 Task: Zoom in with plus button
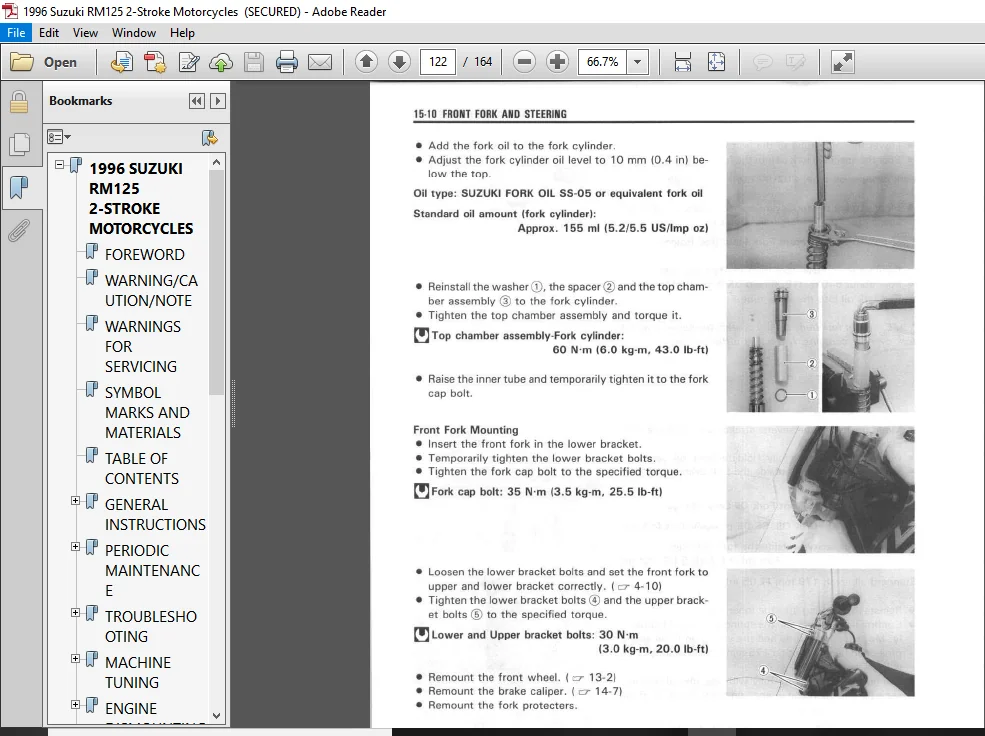pyautogui.click(x=557, y=62)
